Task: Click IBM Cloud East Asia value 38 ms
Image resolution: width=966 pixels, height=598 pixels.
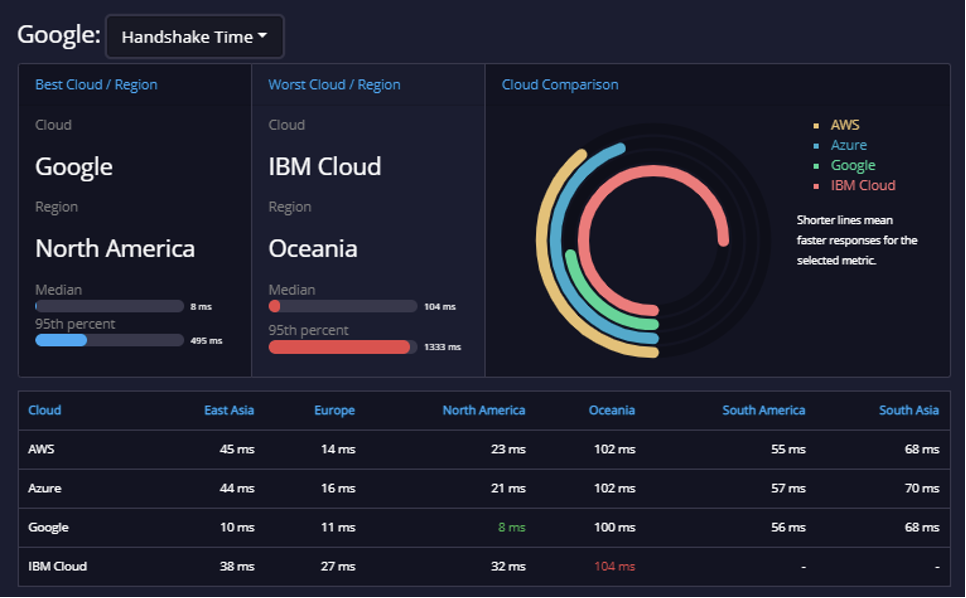Action: [237, 567]
